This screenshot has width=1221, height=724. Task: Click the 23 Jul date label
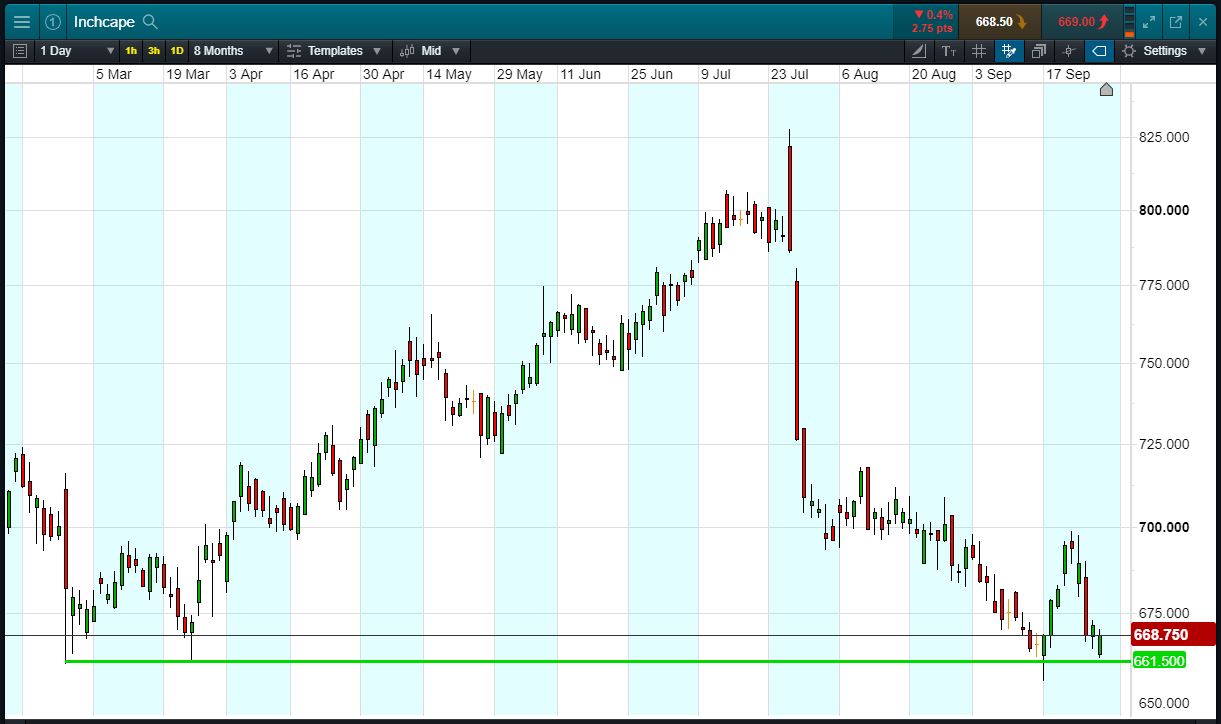click(789, 74)
